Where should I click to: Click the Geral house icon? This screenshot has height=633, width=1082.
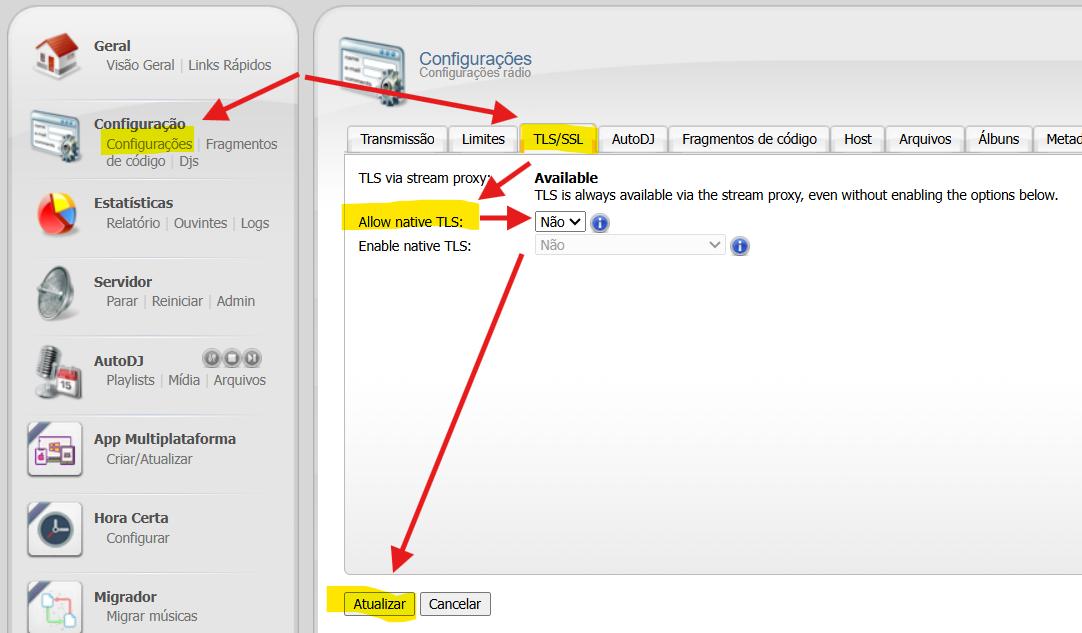56,56
